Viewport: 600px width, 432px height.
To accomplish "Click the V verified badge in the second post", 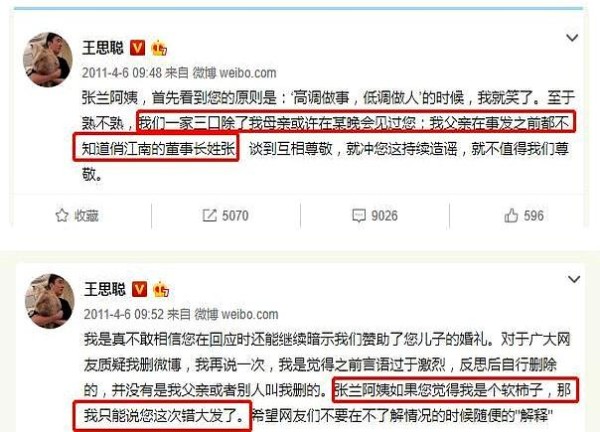I will tap(139, 290).
